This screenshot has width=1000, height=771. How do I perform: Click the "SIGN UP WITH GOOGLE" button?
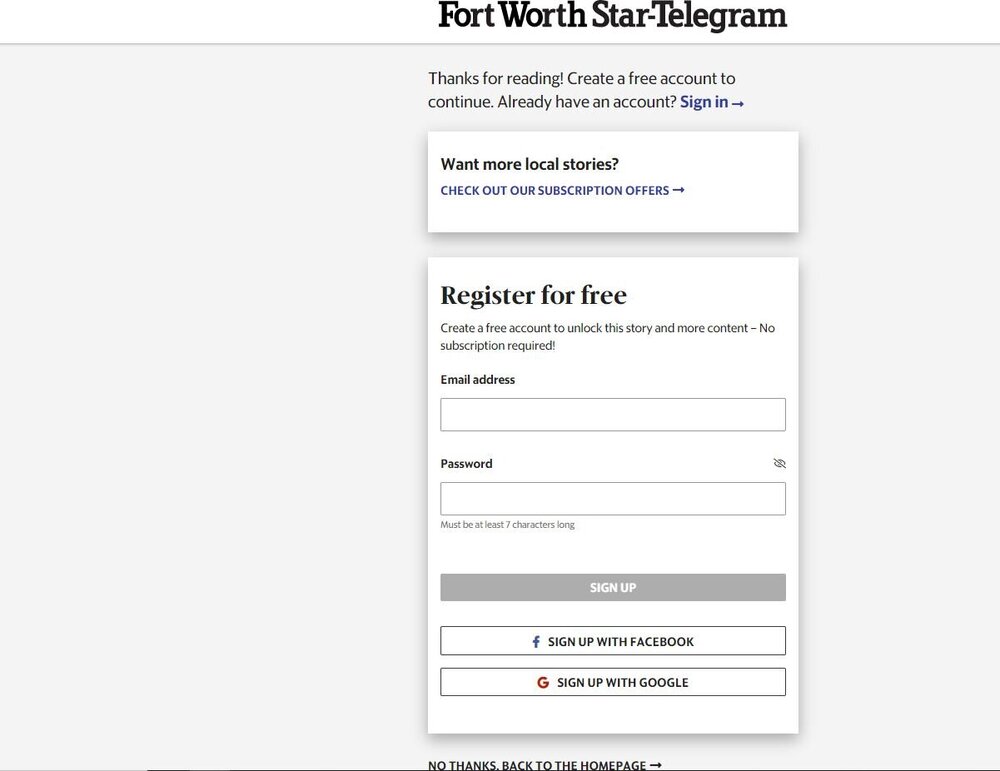[613, 682]
